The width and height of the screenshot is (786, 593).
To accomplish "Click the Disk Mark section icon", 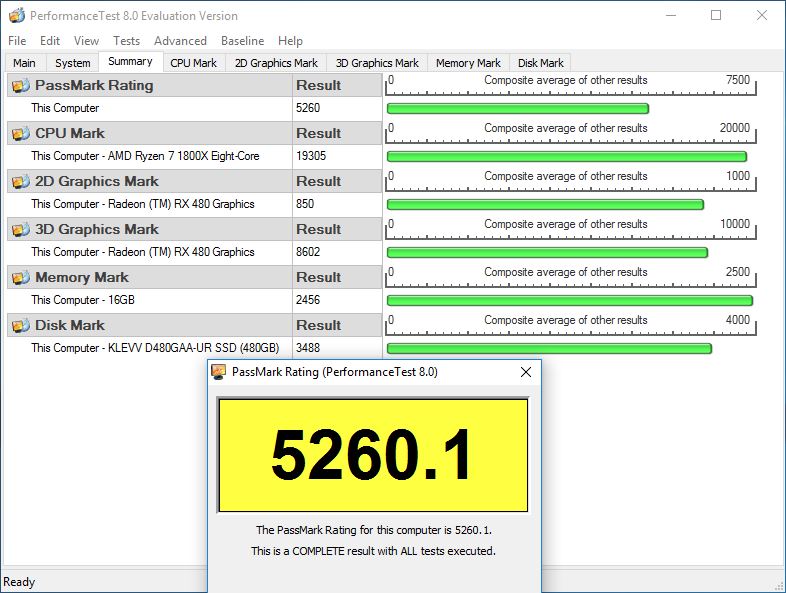I will click(21, 325).
